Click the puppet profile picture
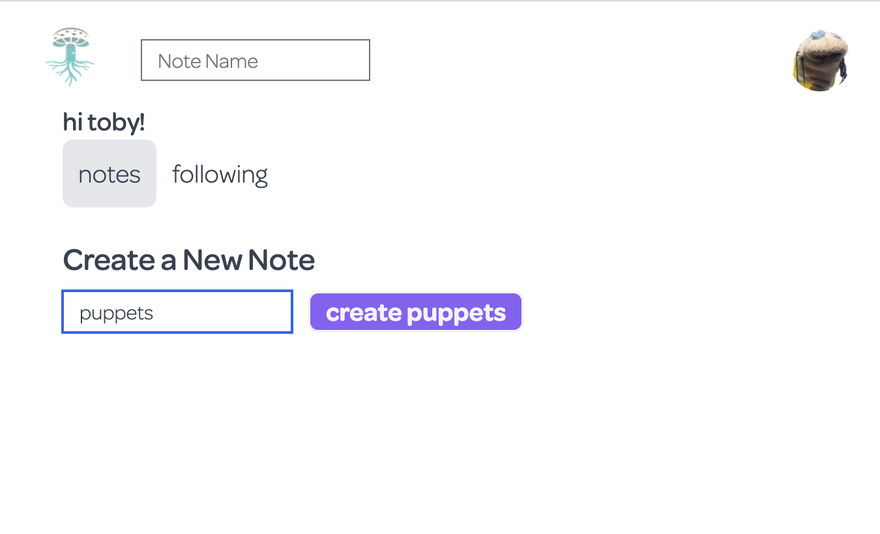Viewport: 880px width, 534px height. click(x=821, y=61)
